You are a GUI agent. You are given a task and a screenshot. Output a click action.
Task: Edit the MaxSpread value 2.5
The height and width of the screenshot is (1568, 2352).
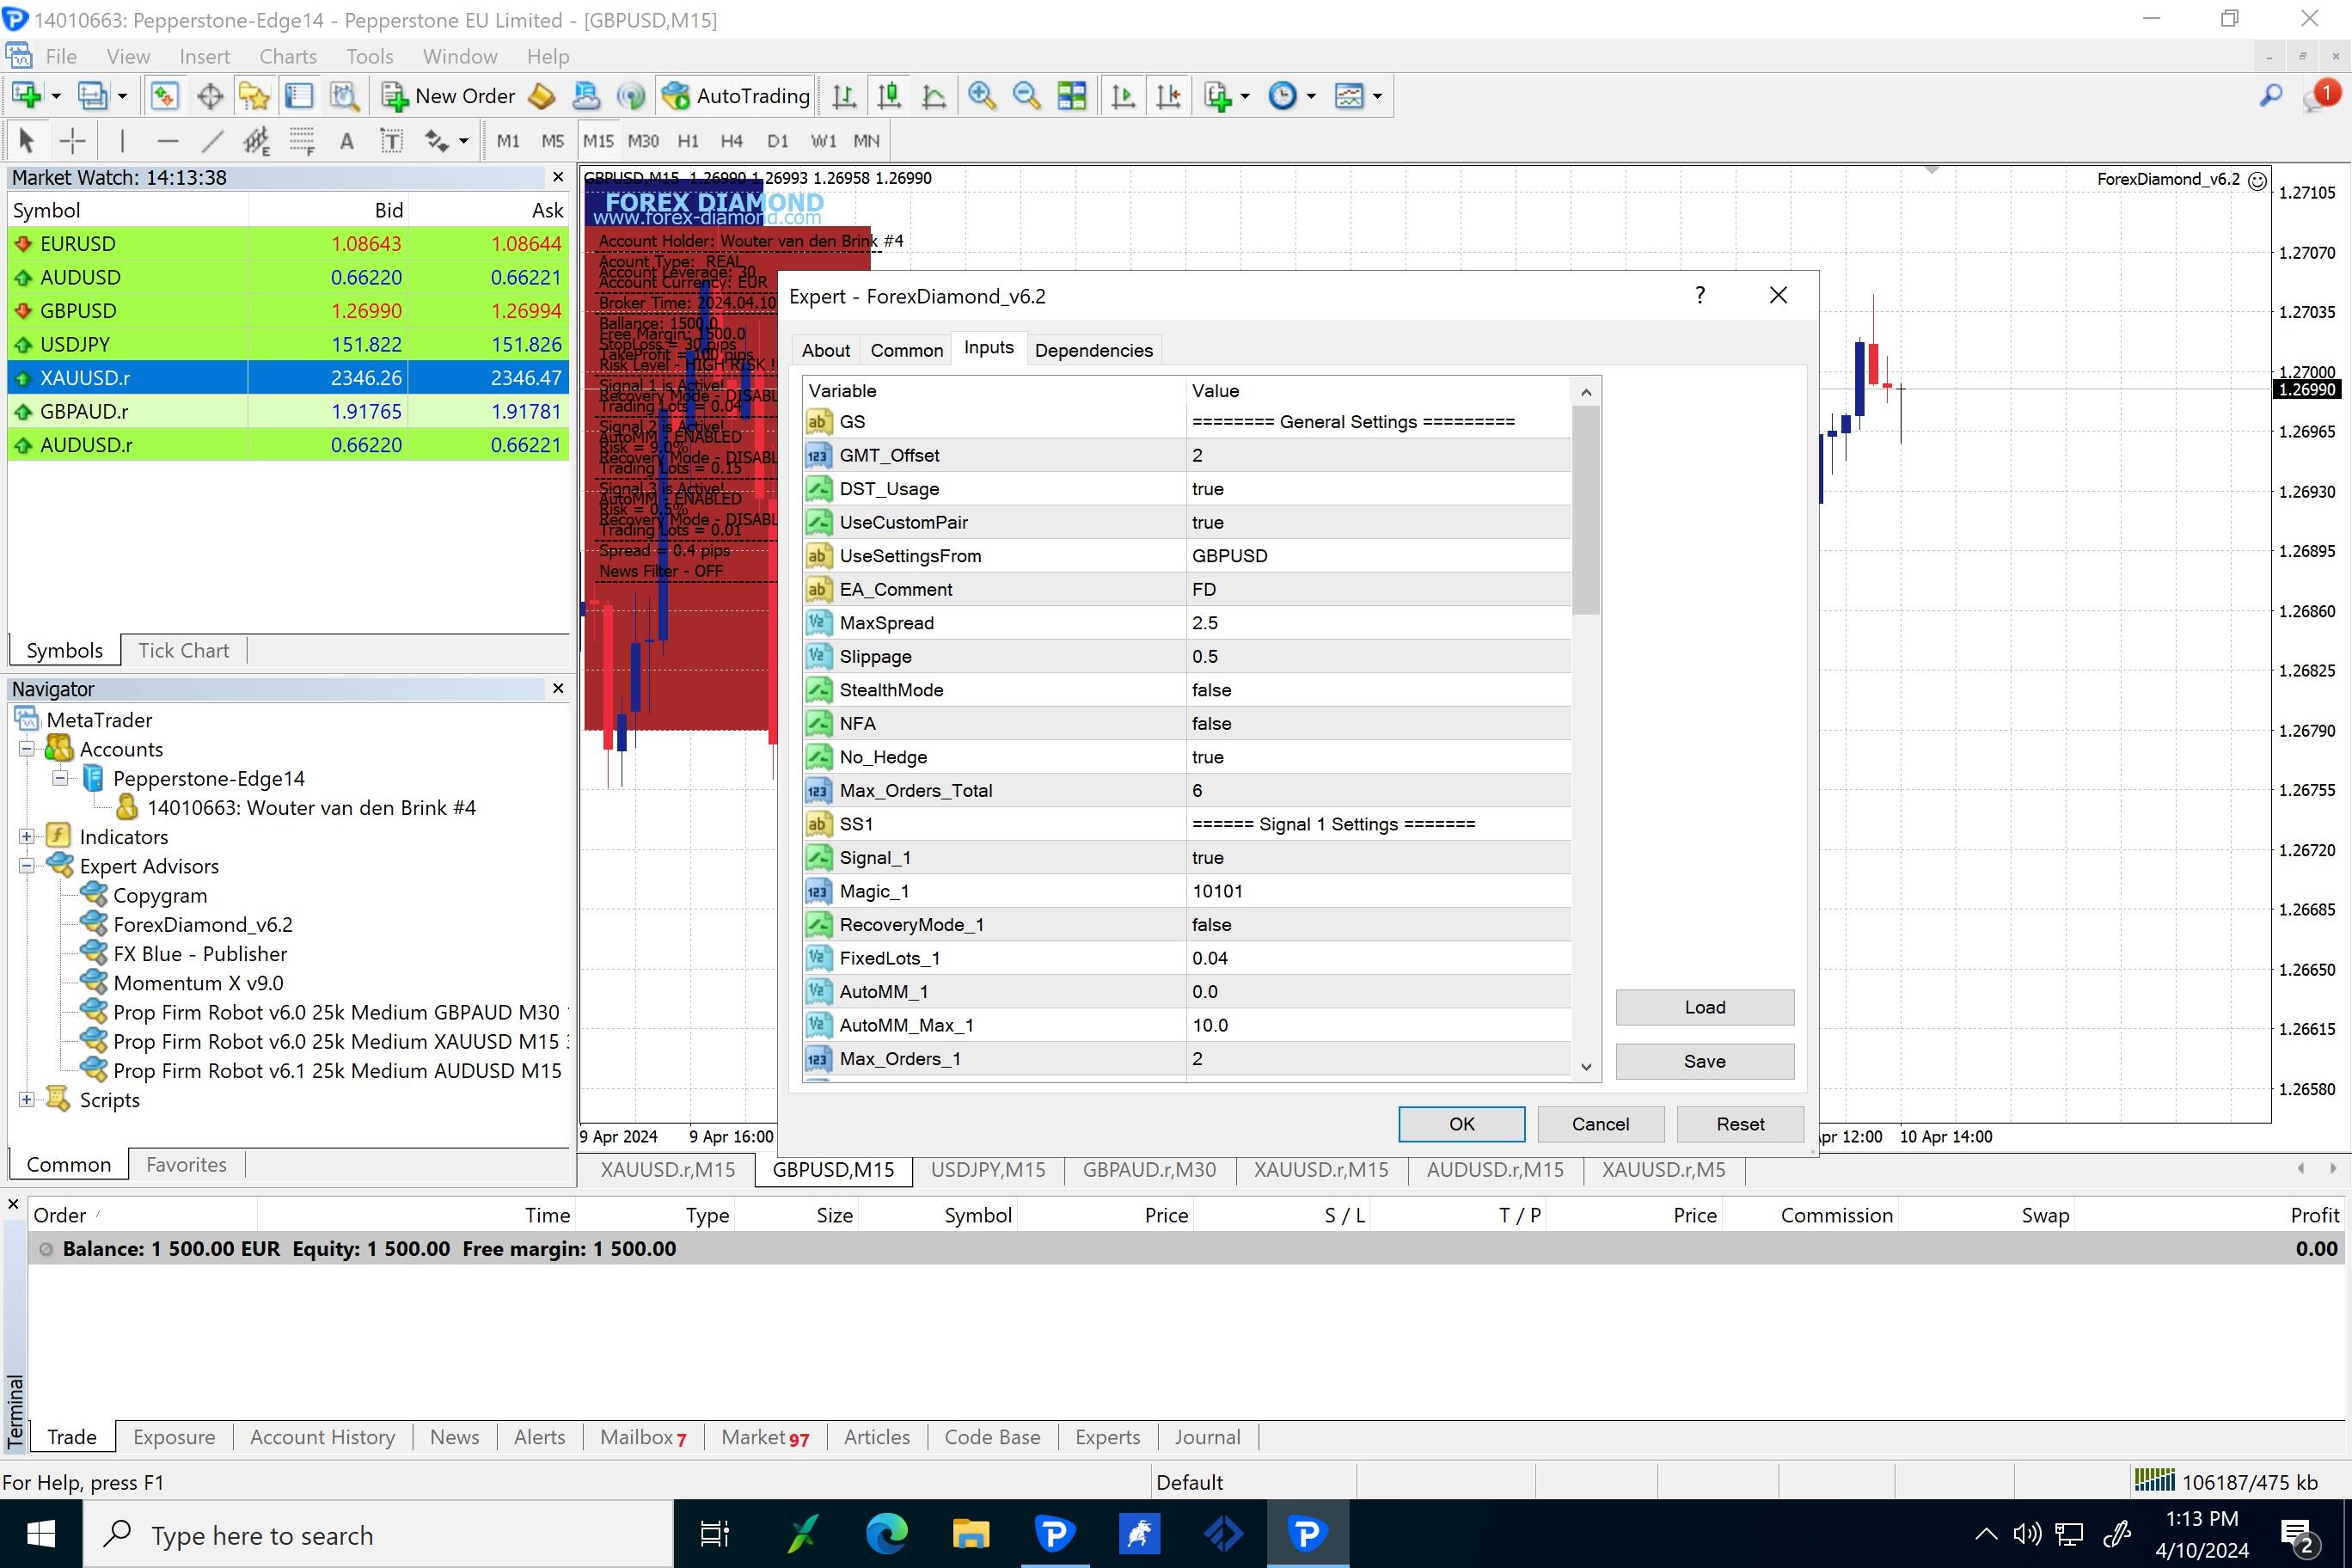click(1378, 623)
